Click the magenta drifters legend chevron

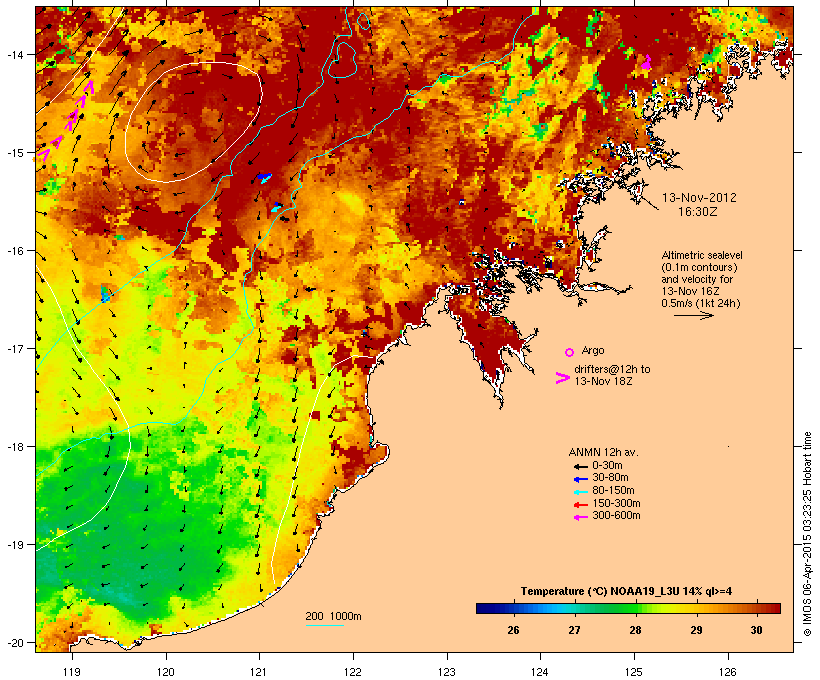coord(562,378)
